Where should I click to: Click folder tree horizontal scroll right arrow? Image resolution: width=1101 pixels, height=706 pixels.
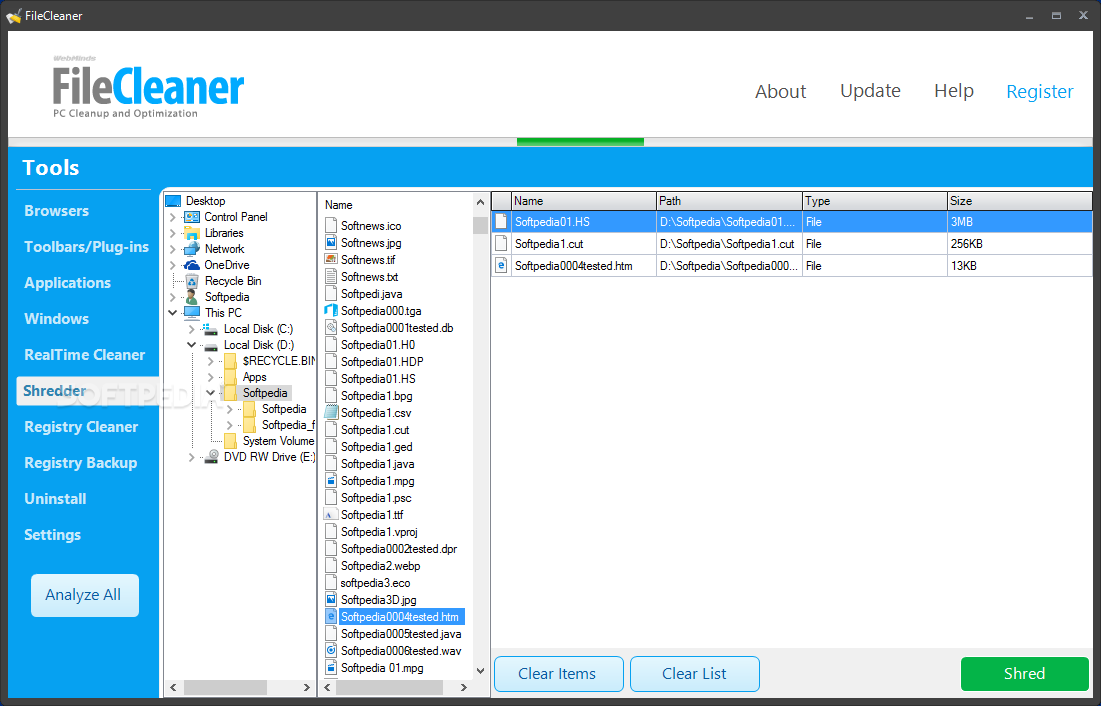tap(306, 688)
